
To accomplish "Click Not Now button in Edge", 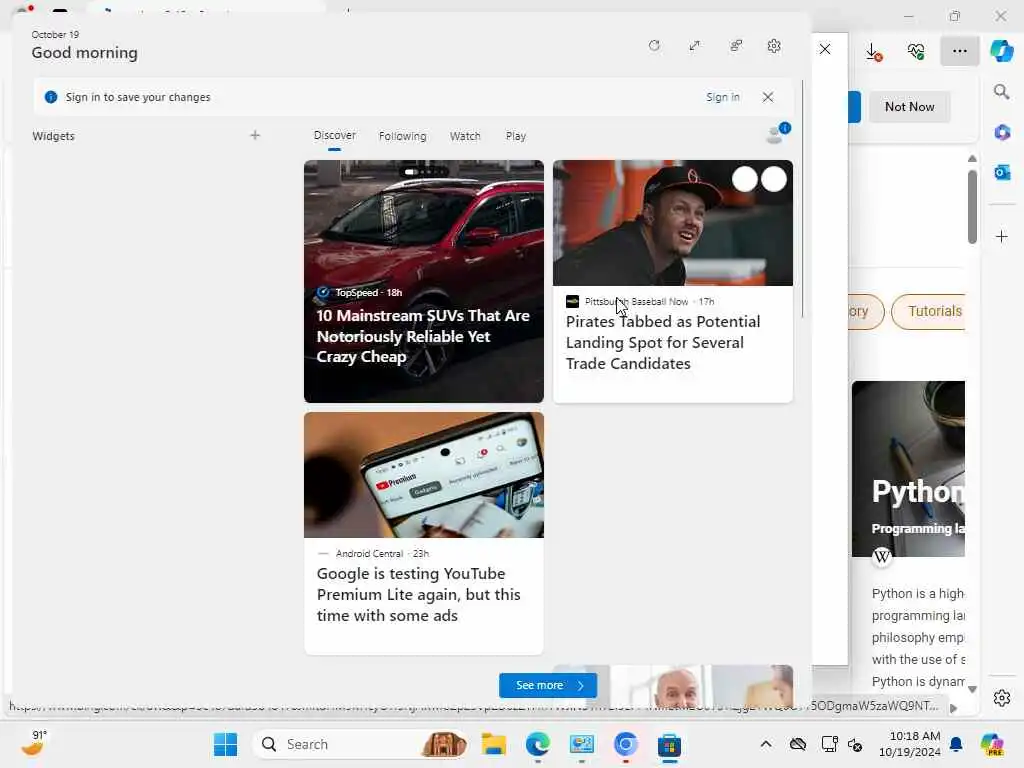I will pyautogui.click(x=909, y=106).
